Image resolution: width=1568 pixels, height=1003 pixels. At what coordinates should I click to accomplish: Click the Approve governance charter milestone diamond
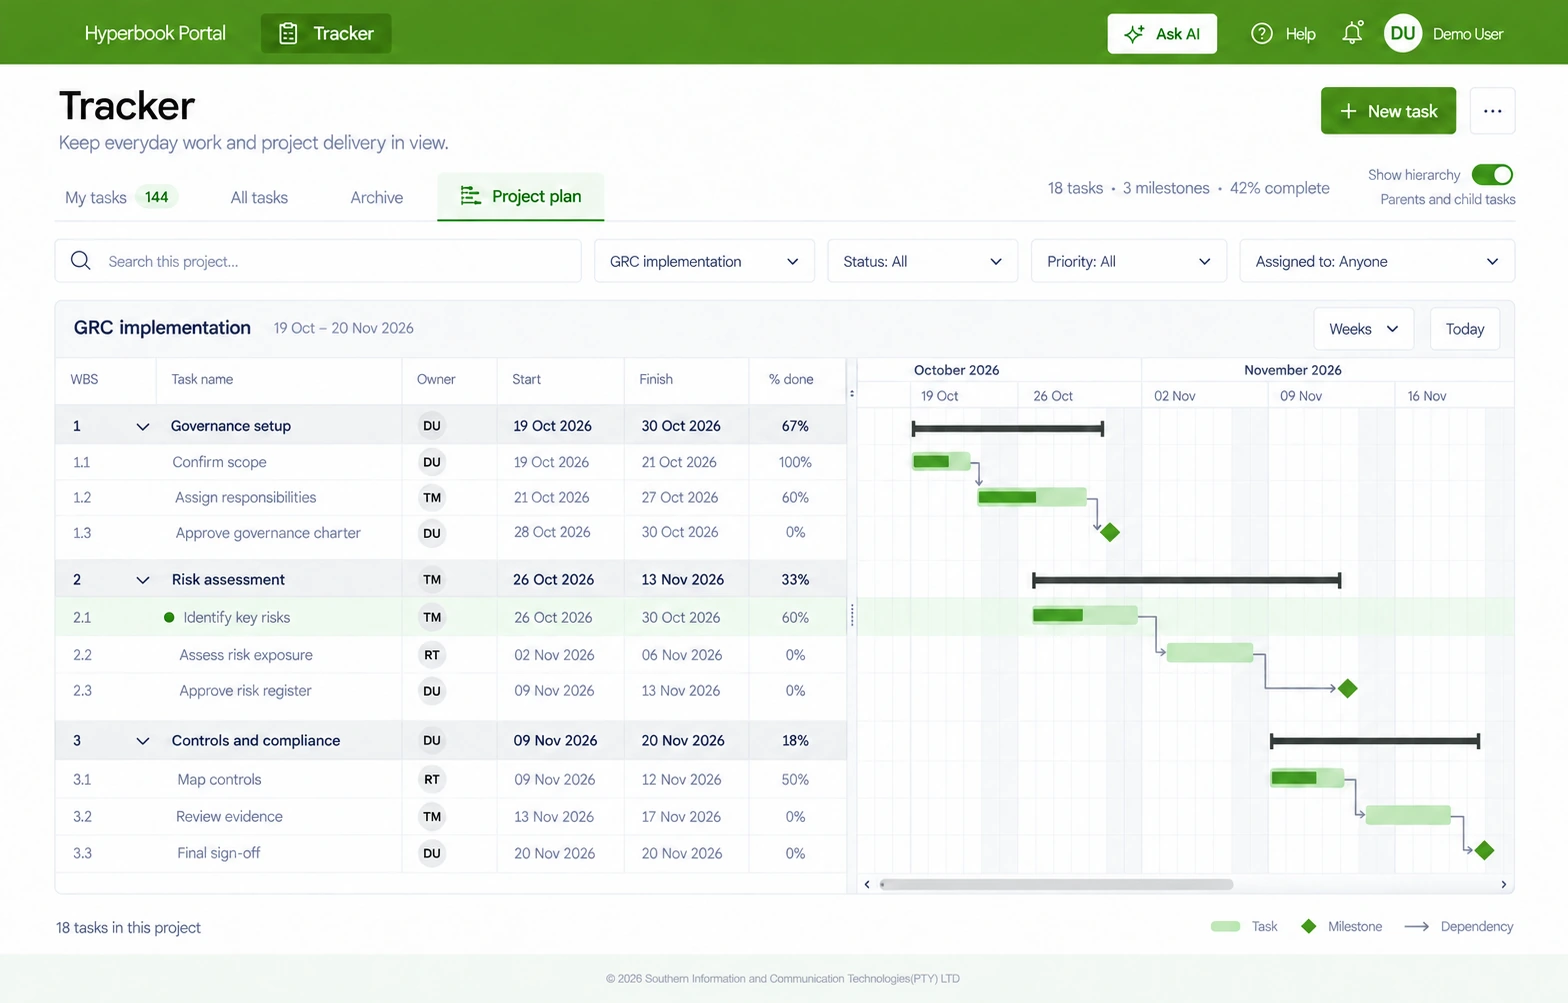pyautogui.click(x=1110, y=532)
